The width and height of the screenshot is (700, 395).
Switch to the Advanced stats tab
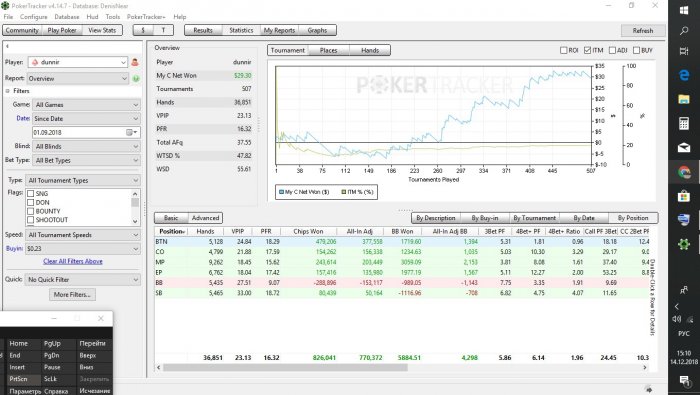coord(205,218)
